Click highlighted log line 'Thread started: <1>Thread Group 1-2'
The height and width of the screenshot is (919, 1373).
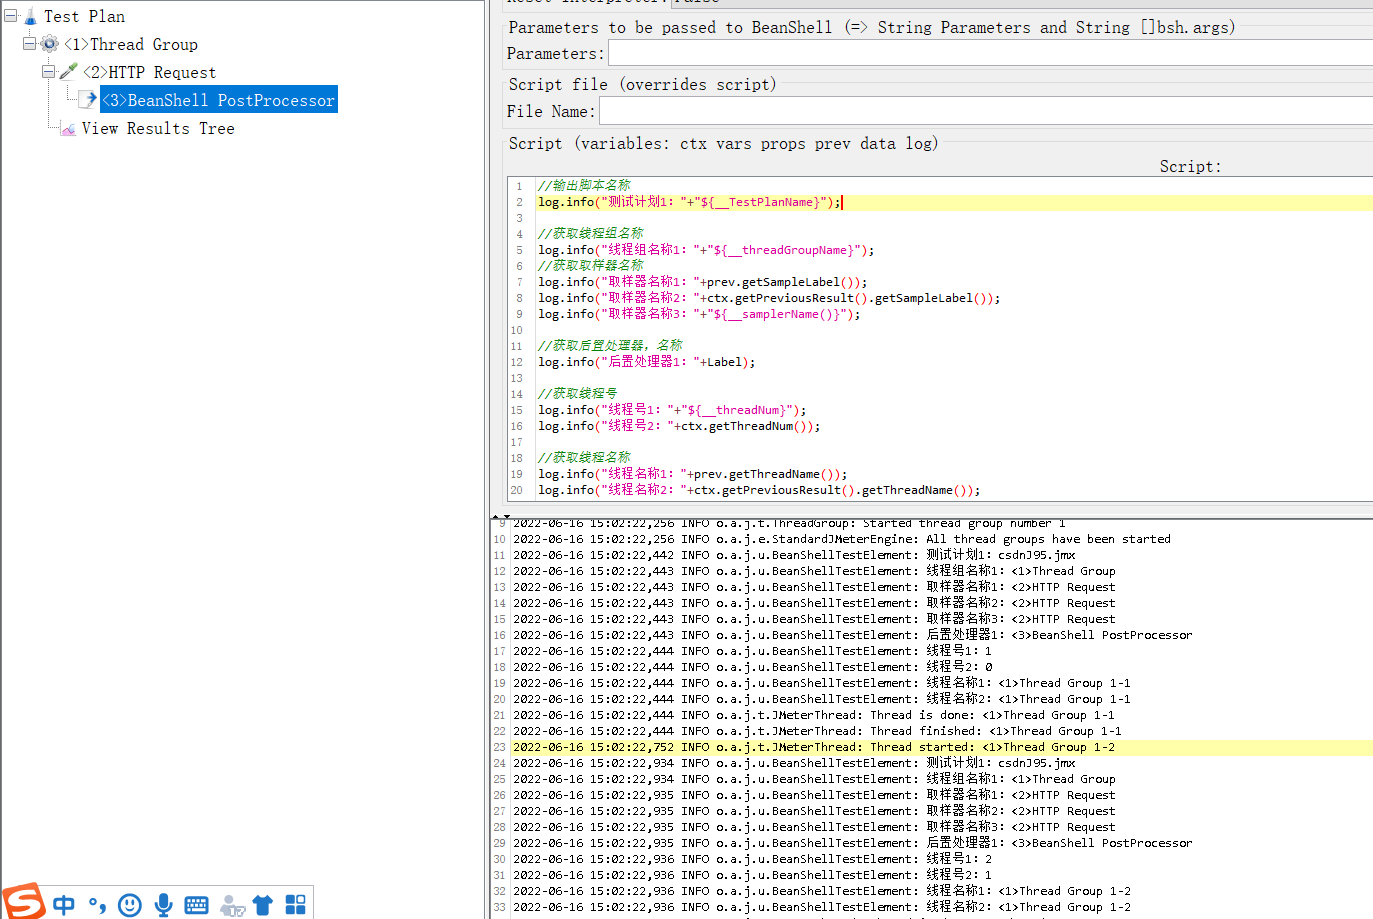814,747
